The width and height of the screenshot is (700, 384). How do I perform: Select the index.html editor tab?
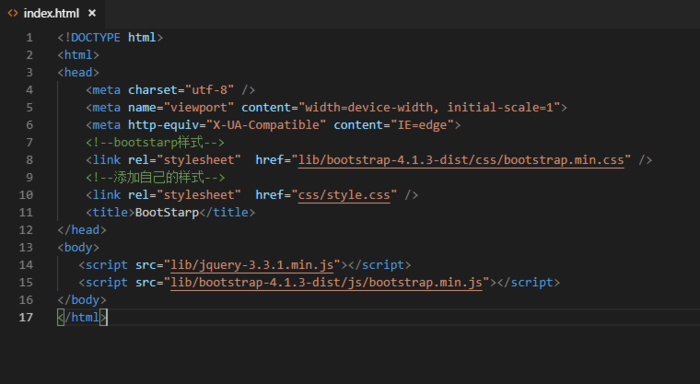52,13
